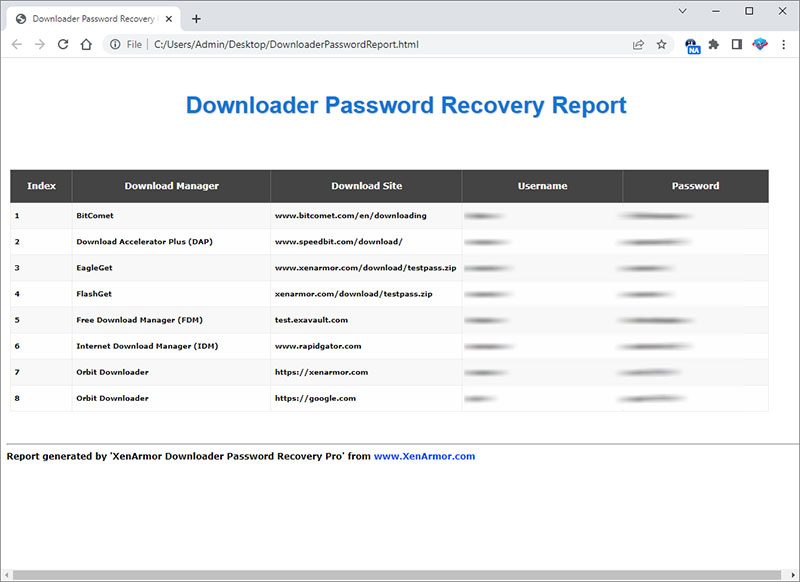Screen dimensions: 800x582
Task: Click www.bitcomet.com/en/downloading site text
Action: coord(351,215)
